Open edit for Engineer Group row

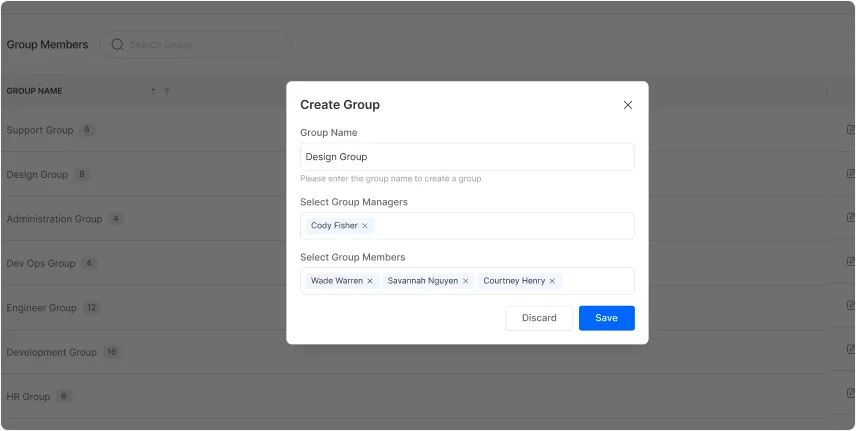(x=850, y=306)
